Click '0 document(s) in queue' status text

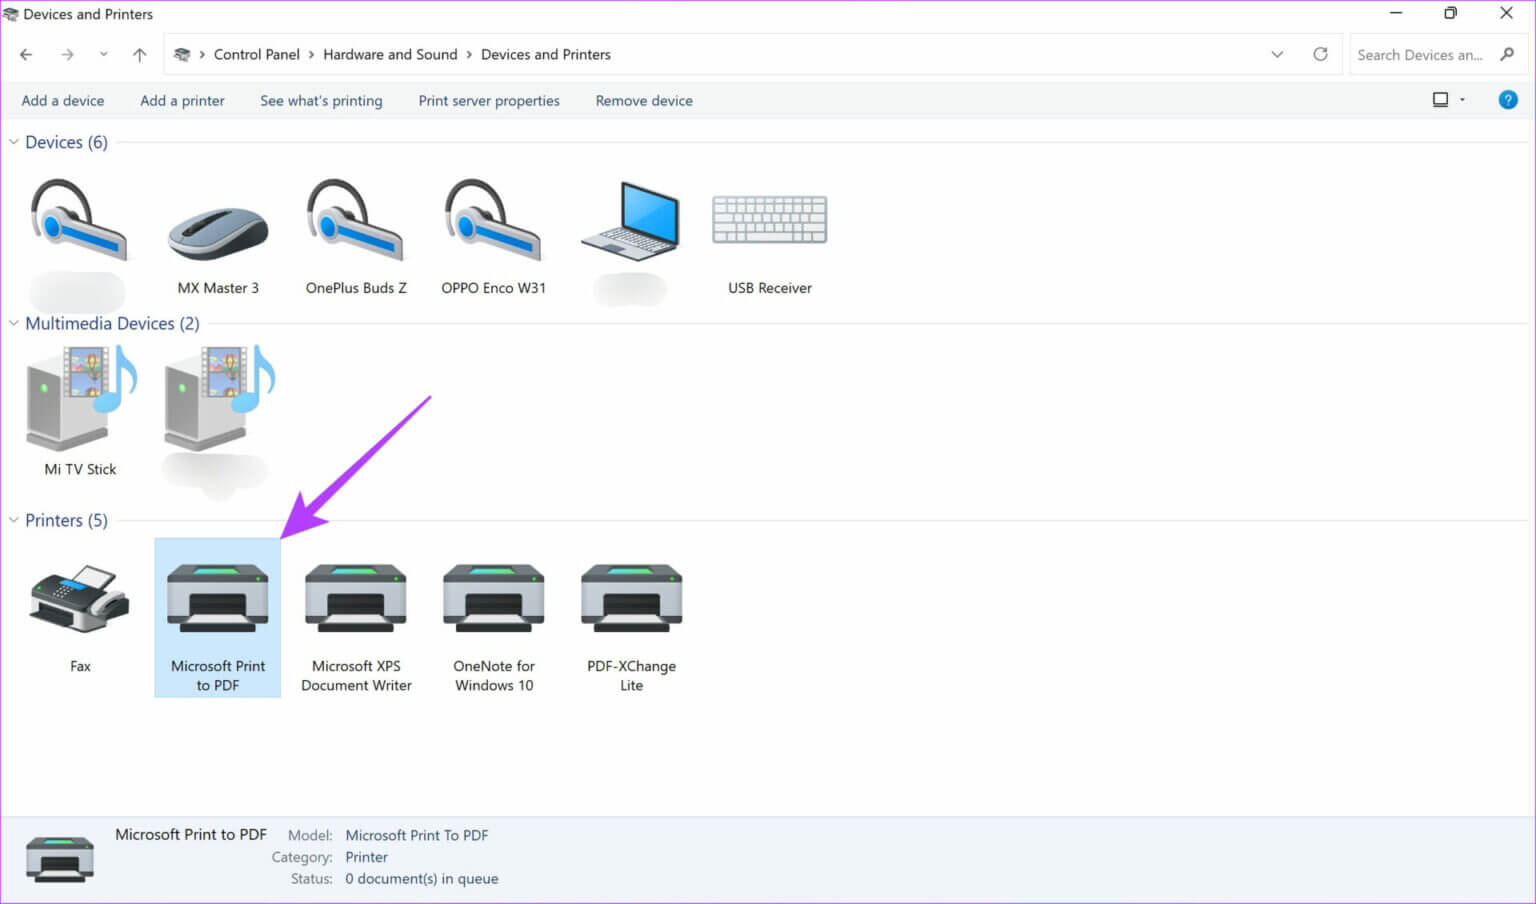(422, 879)
